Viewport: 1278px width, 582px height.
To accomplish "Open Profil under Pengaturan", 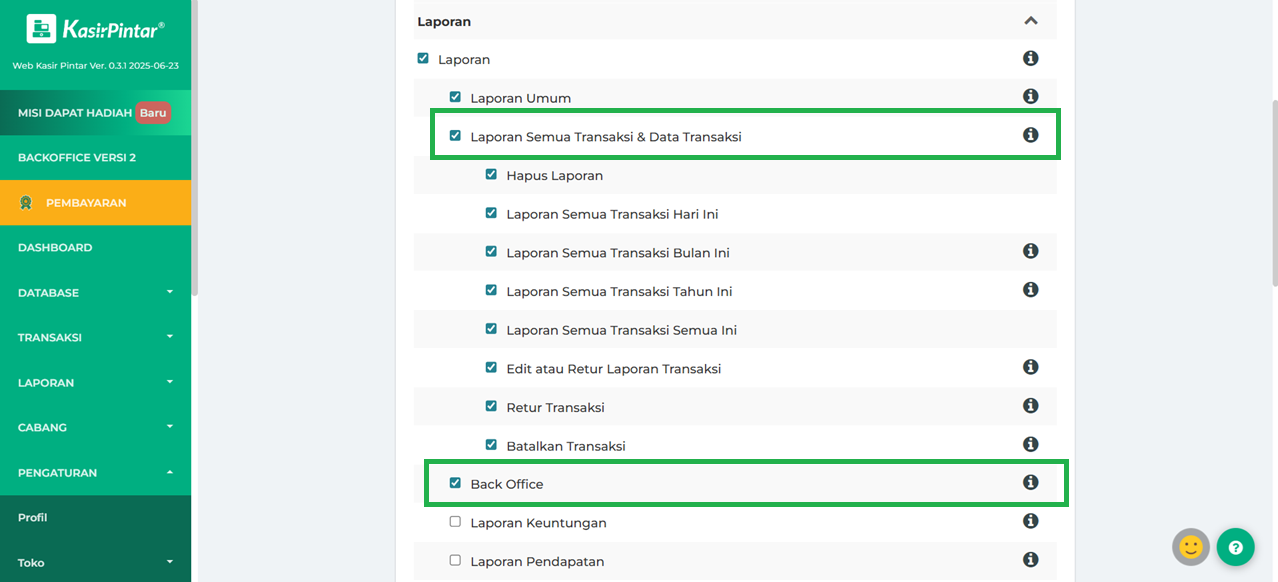I will tap(33, 518).
